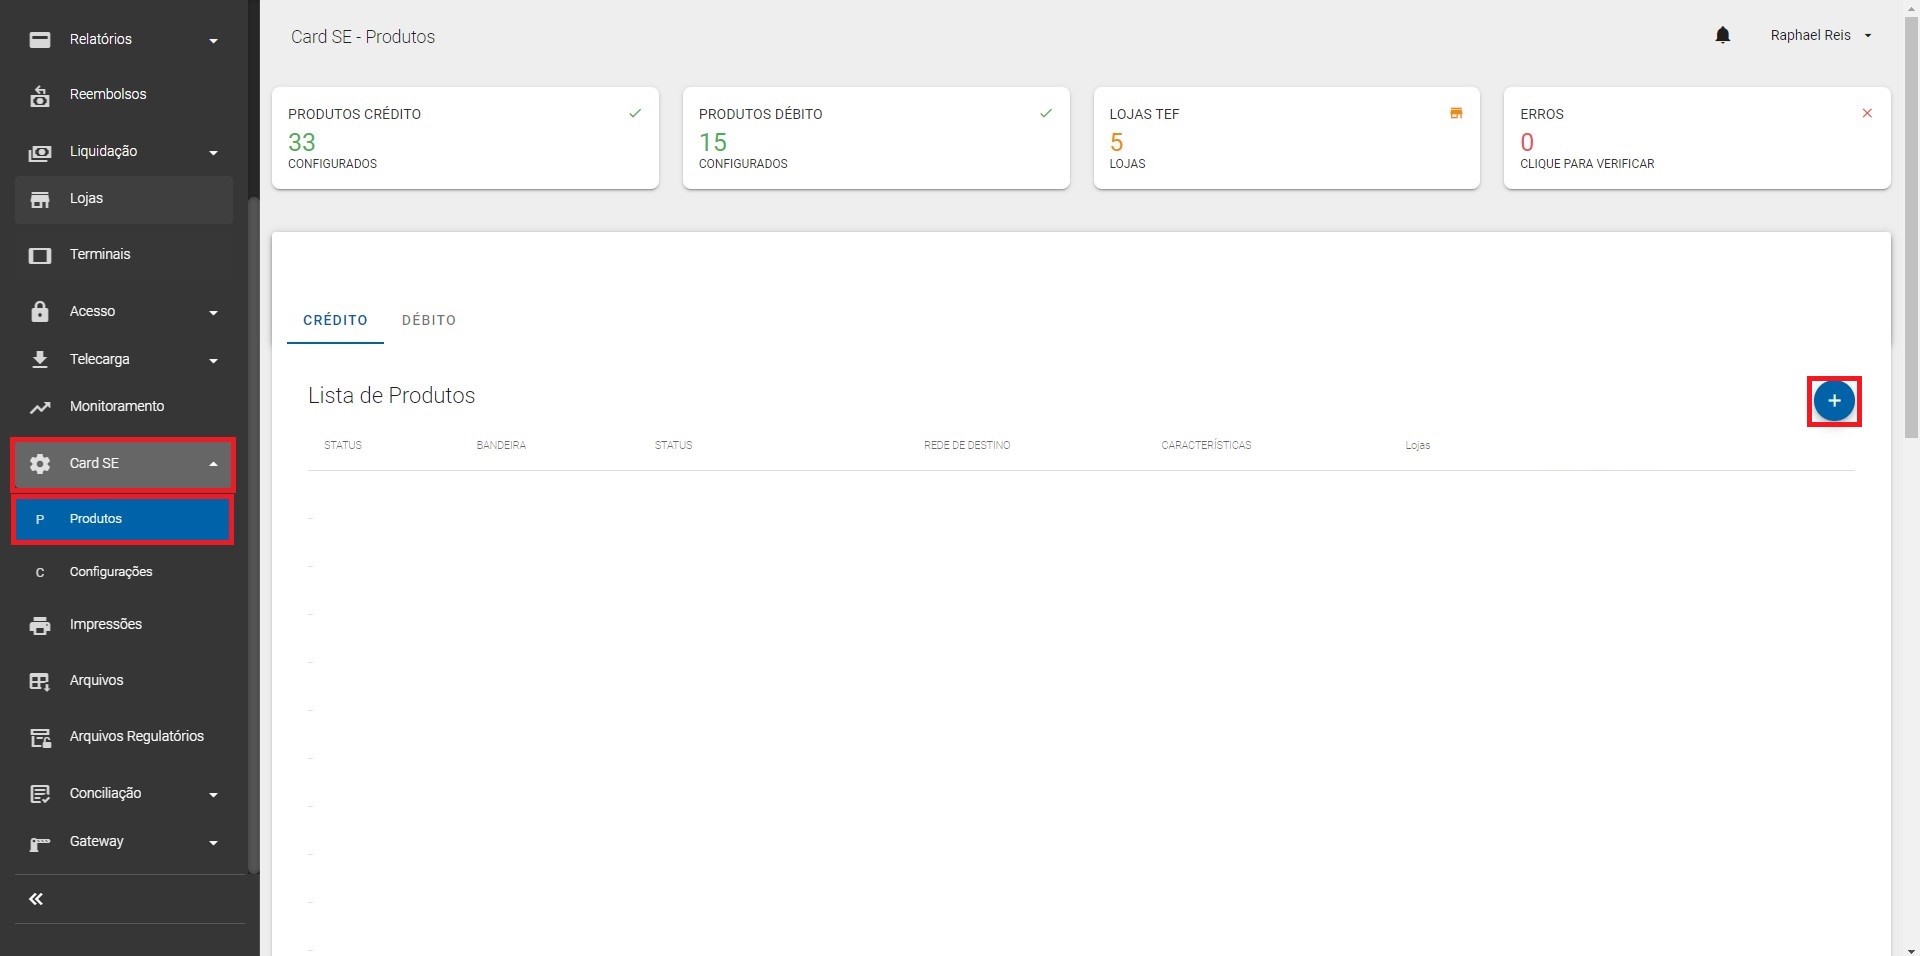Image resolution: width=1920 pixels, height=956 pixels.
Task: Click the ERROS card to verify
Action: [x=1696, y=138]
